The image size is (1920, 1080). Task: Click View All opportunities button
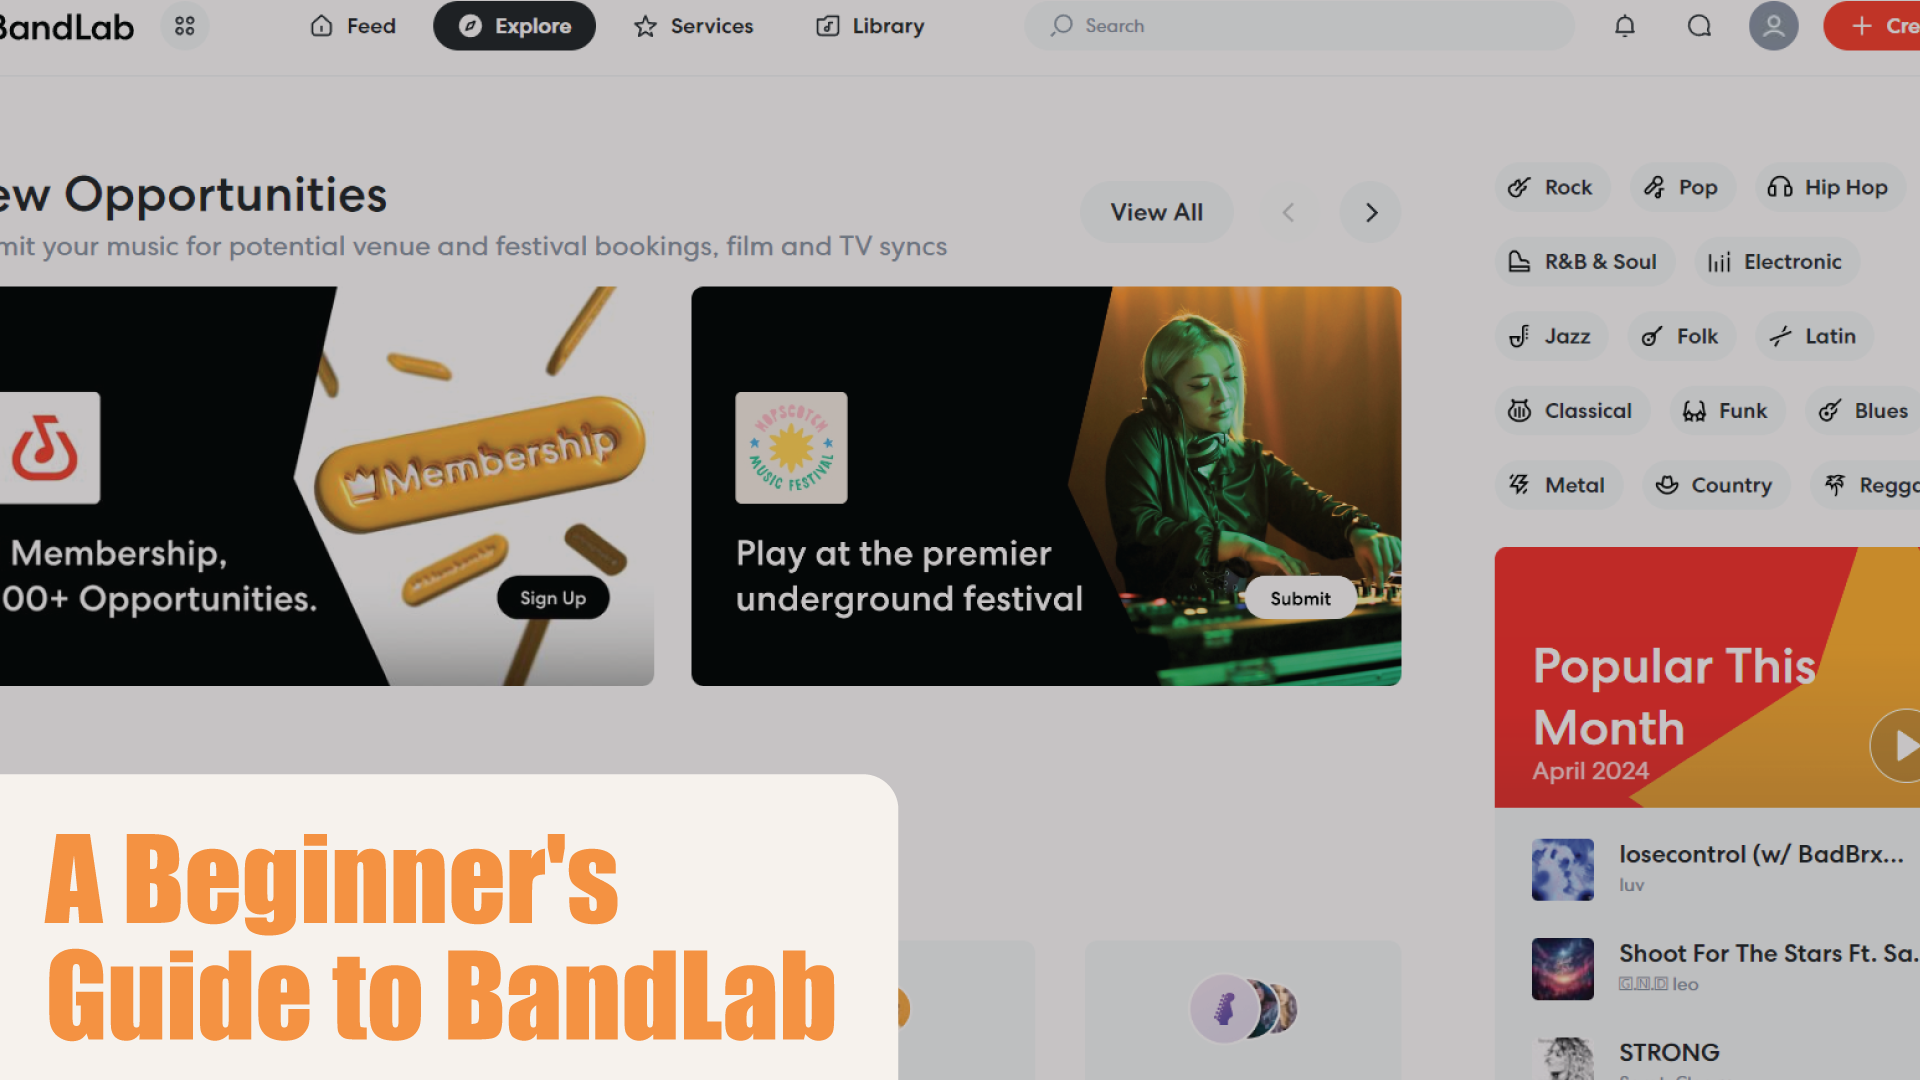[1156, 212]
